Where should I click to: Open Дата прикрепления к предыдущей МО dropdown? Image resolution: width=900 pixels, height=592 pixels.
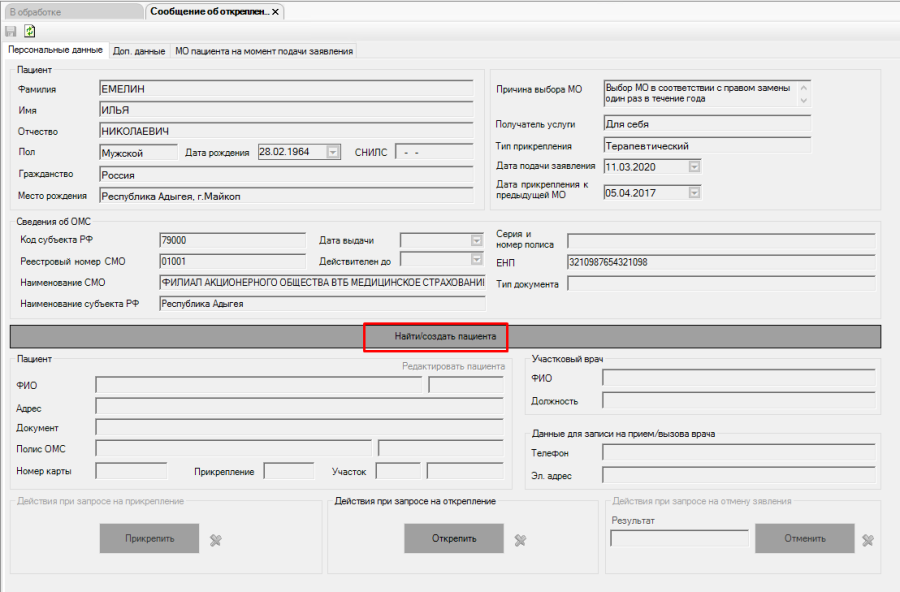[692, 193]
